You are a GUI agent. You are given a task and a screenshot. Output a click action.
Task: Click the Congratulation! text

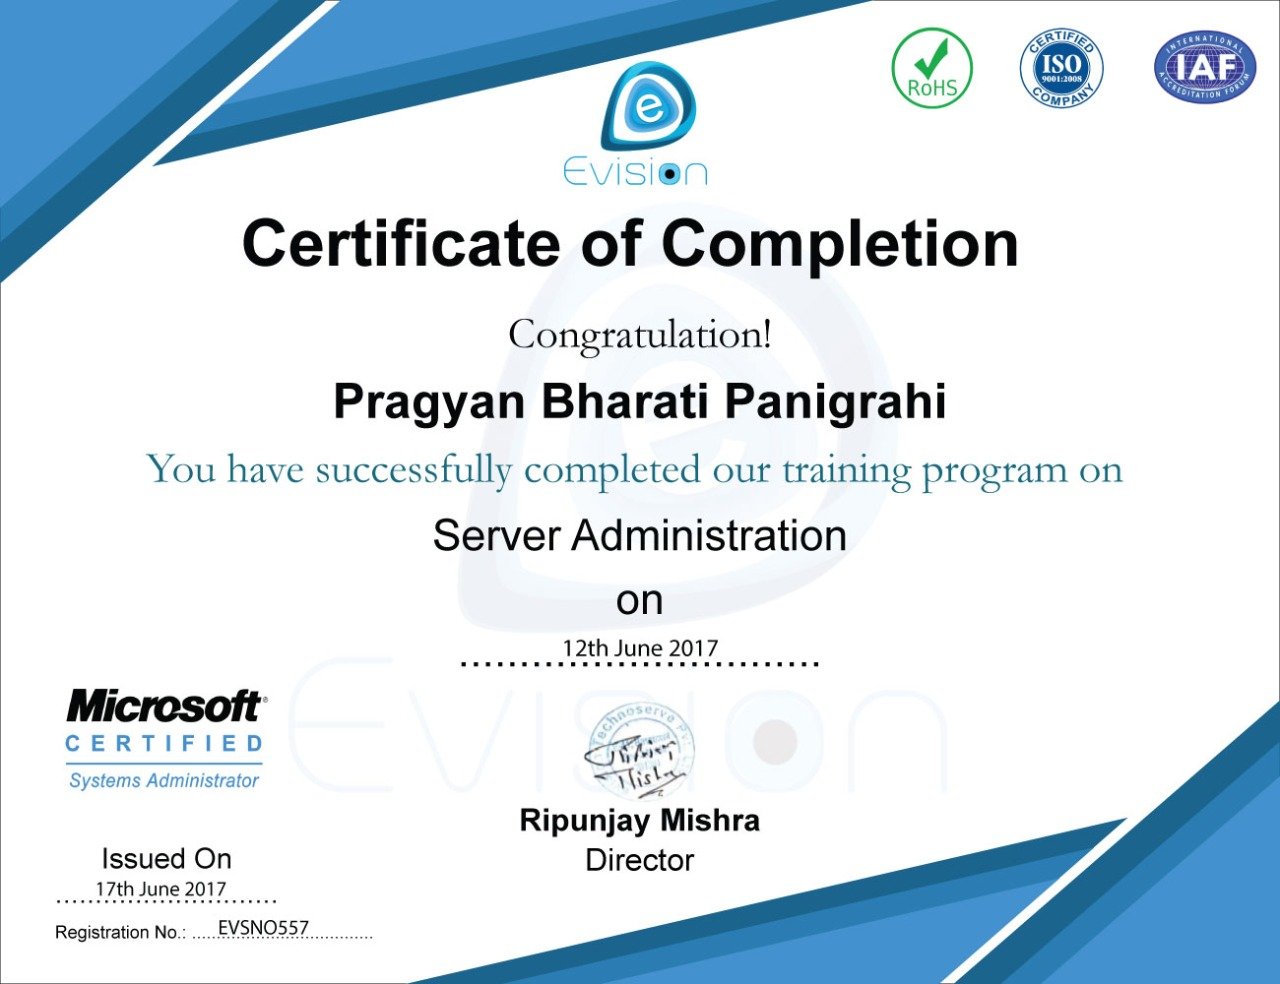640,335
